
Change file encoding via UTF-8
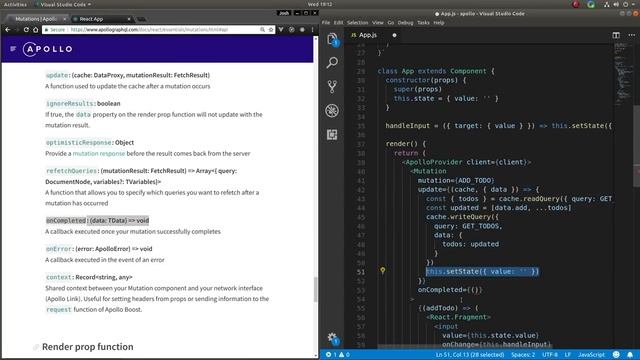pyautogui.click(x=550, y=355)
